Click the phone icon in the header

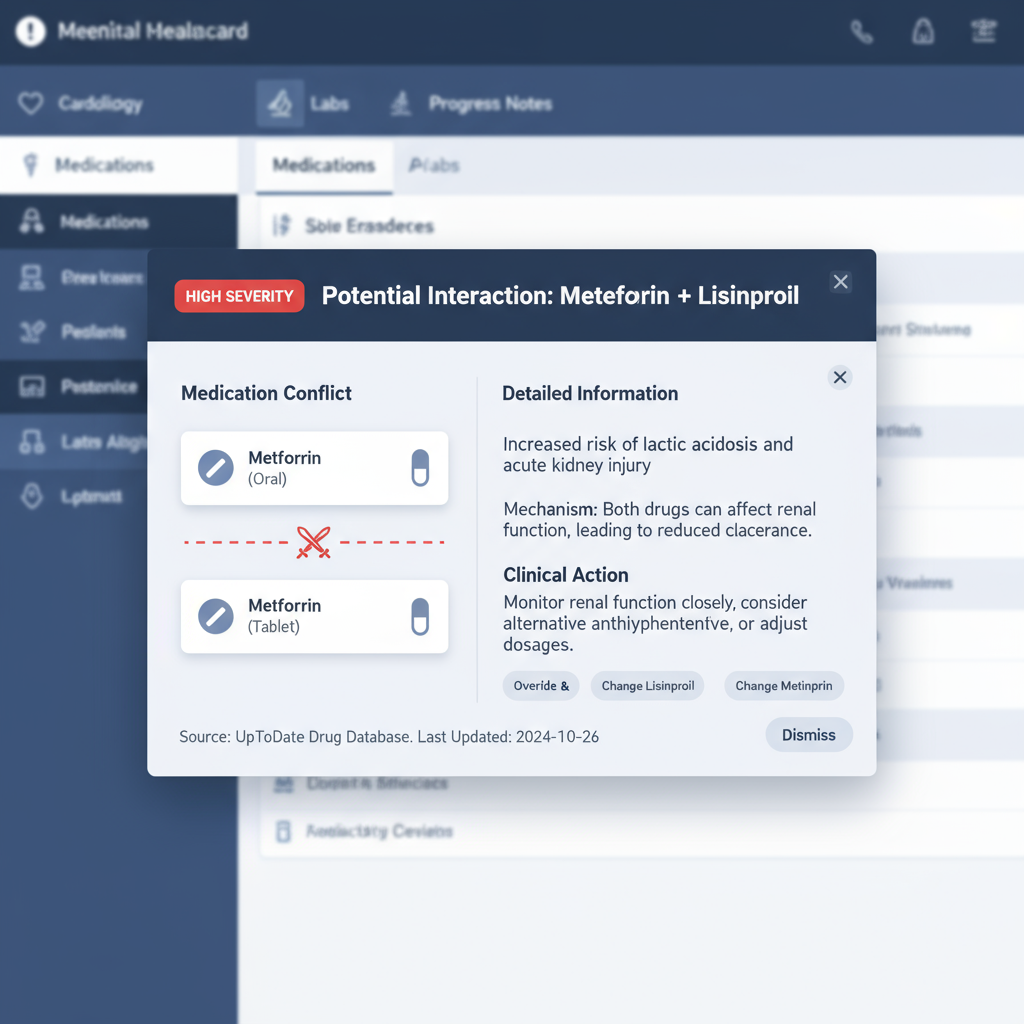click(862, 31)
